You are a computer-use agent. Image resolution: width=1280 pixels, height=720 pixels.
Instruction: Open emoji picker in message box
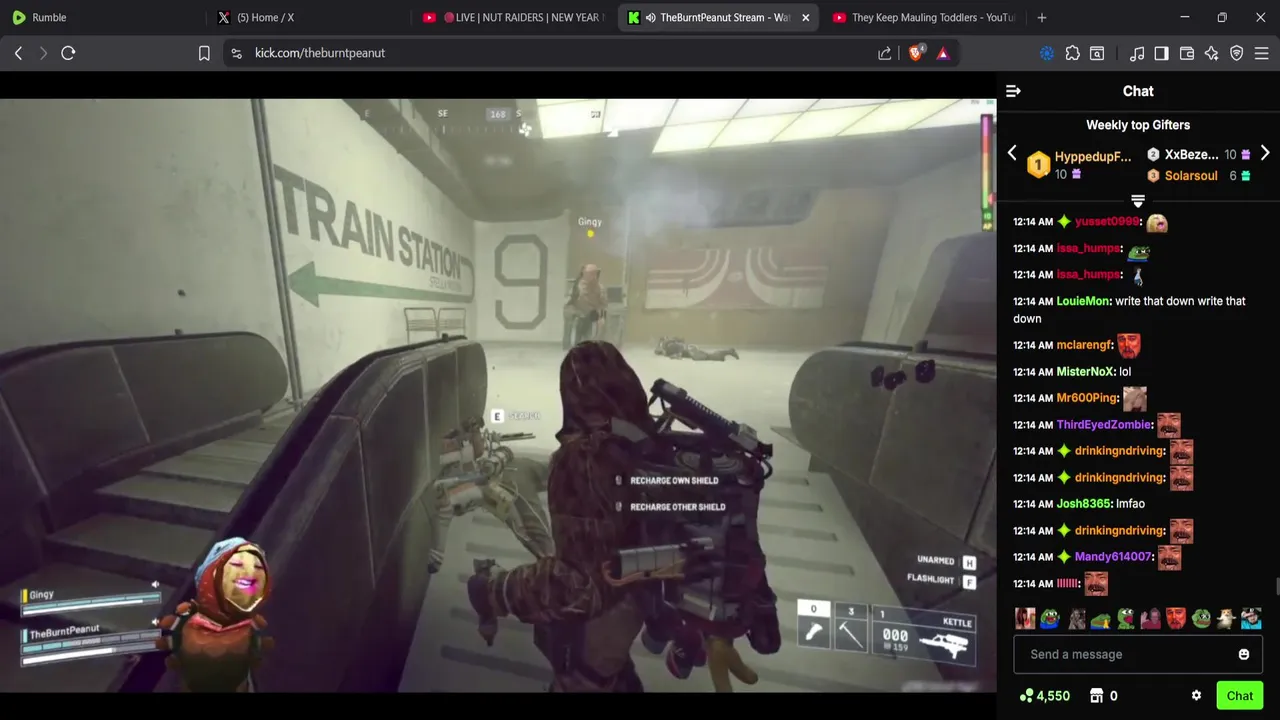[1244, 654]
